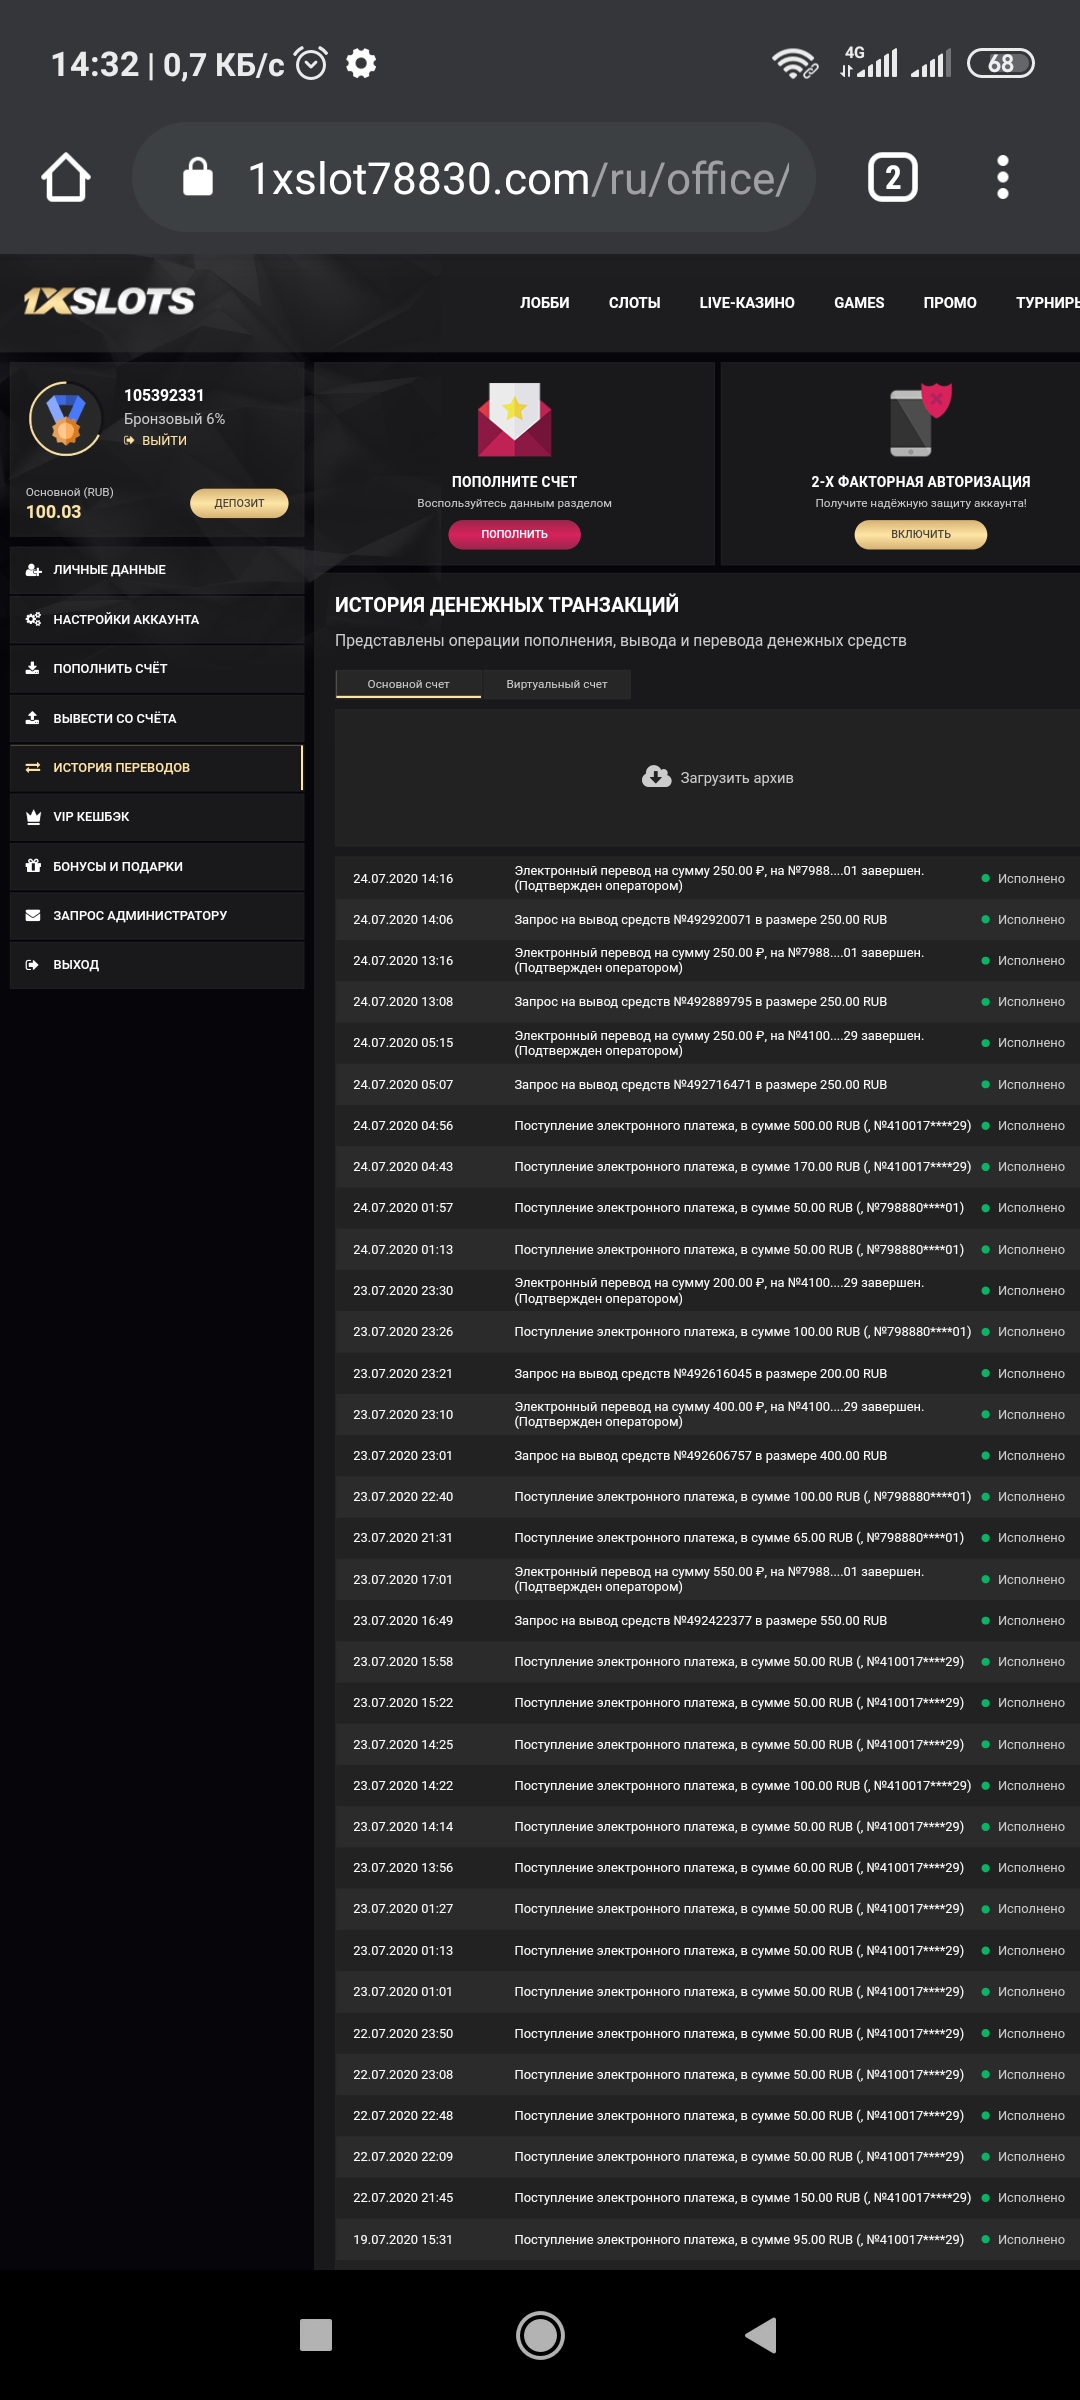The width and height of the screenshot is (1080, 2400).
Task: Open the browser three-dot menu
Action: point(1002,178)
